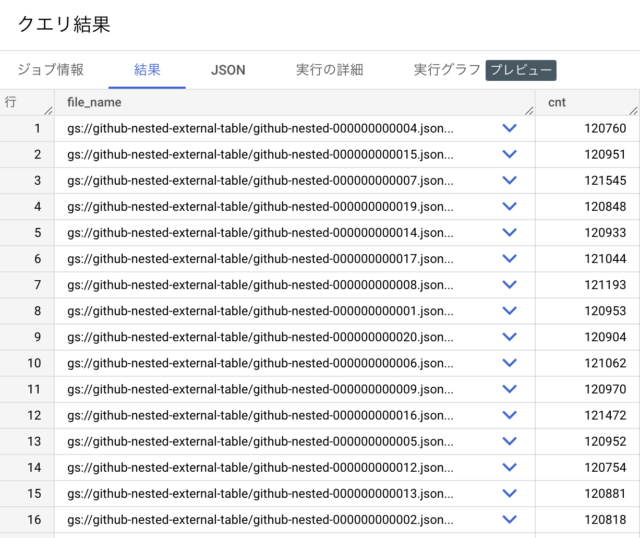The height and width of the screenshot is (538, 640).
Task: Select cnt value 121472
Action: 605,416
